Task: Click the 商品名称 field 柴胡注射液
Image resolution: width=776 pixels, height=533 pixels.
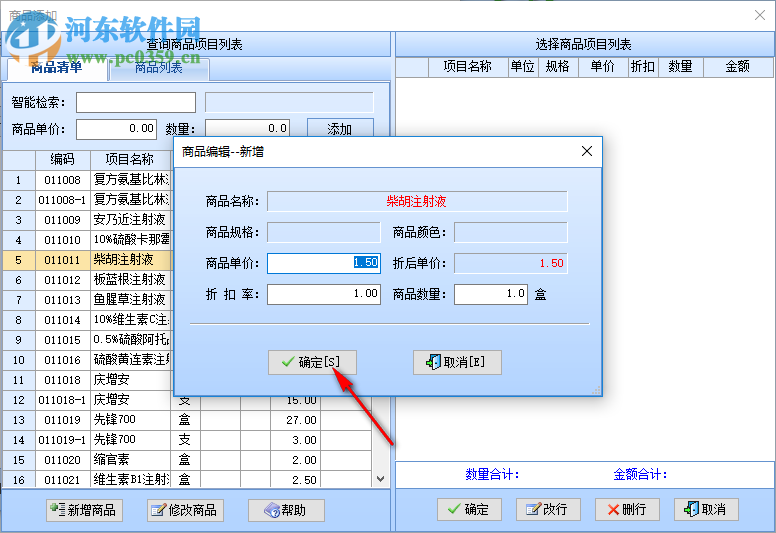Action: [417, 201]
